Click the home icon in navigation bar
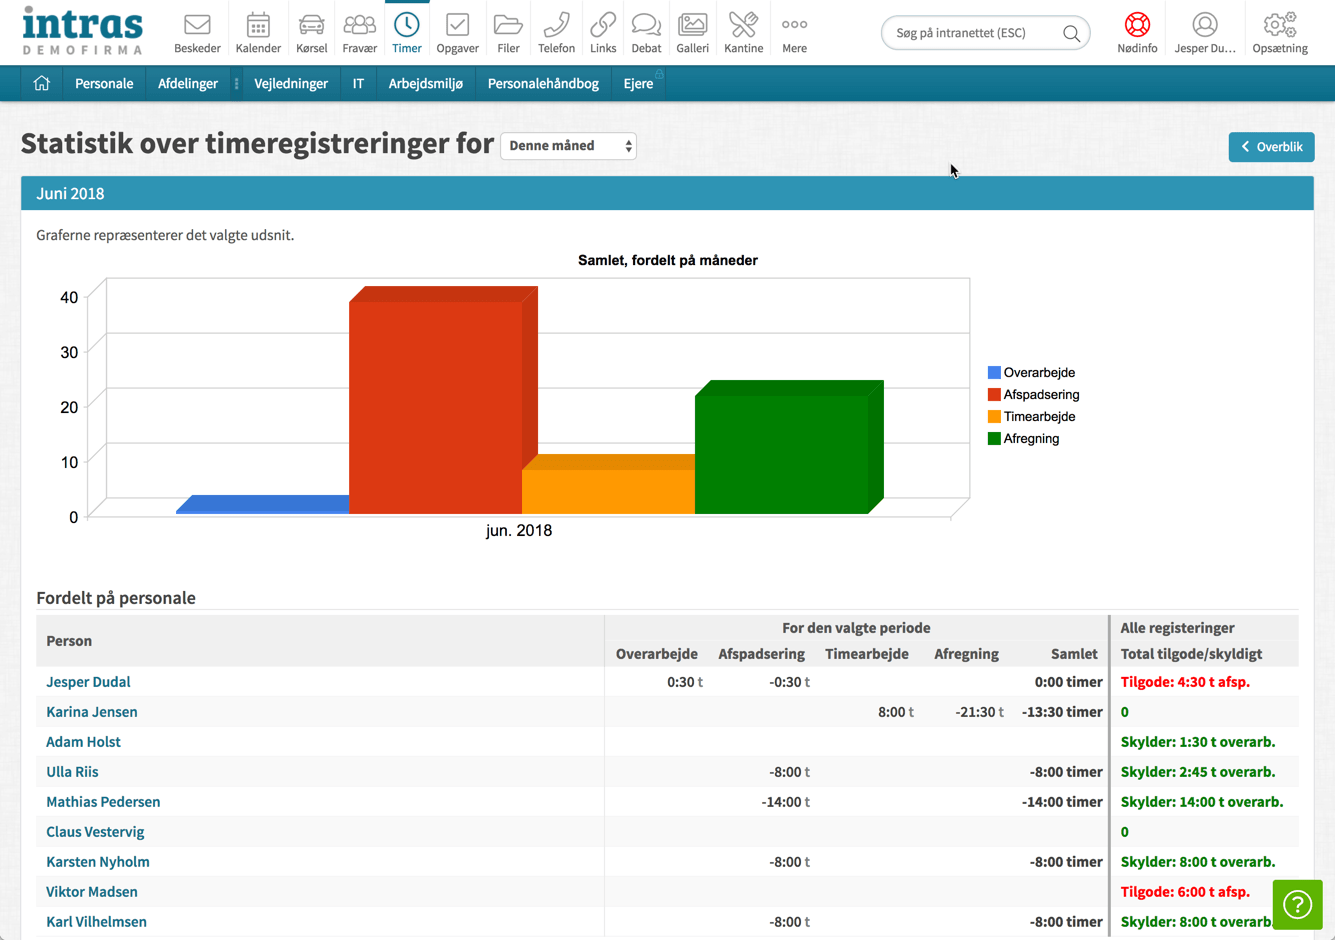This screenshot has height=940, width=1335. point(42,84)
